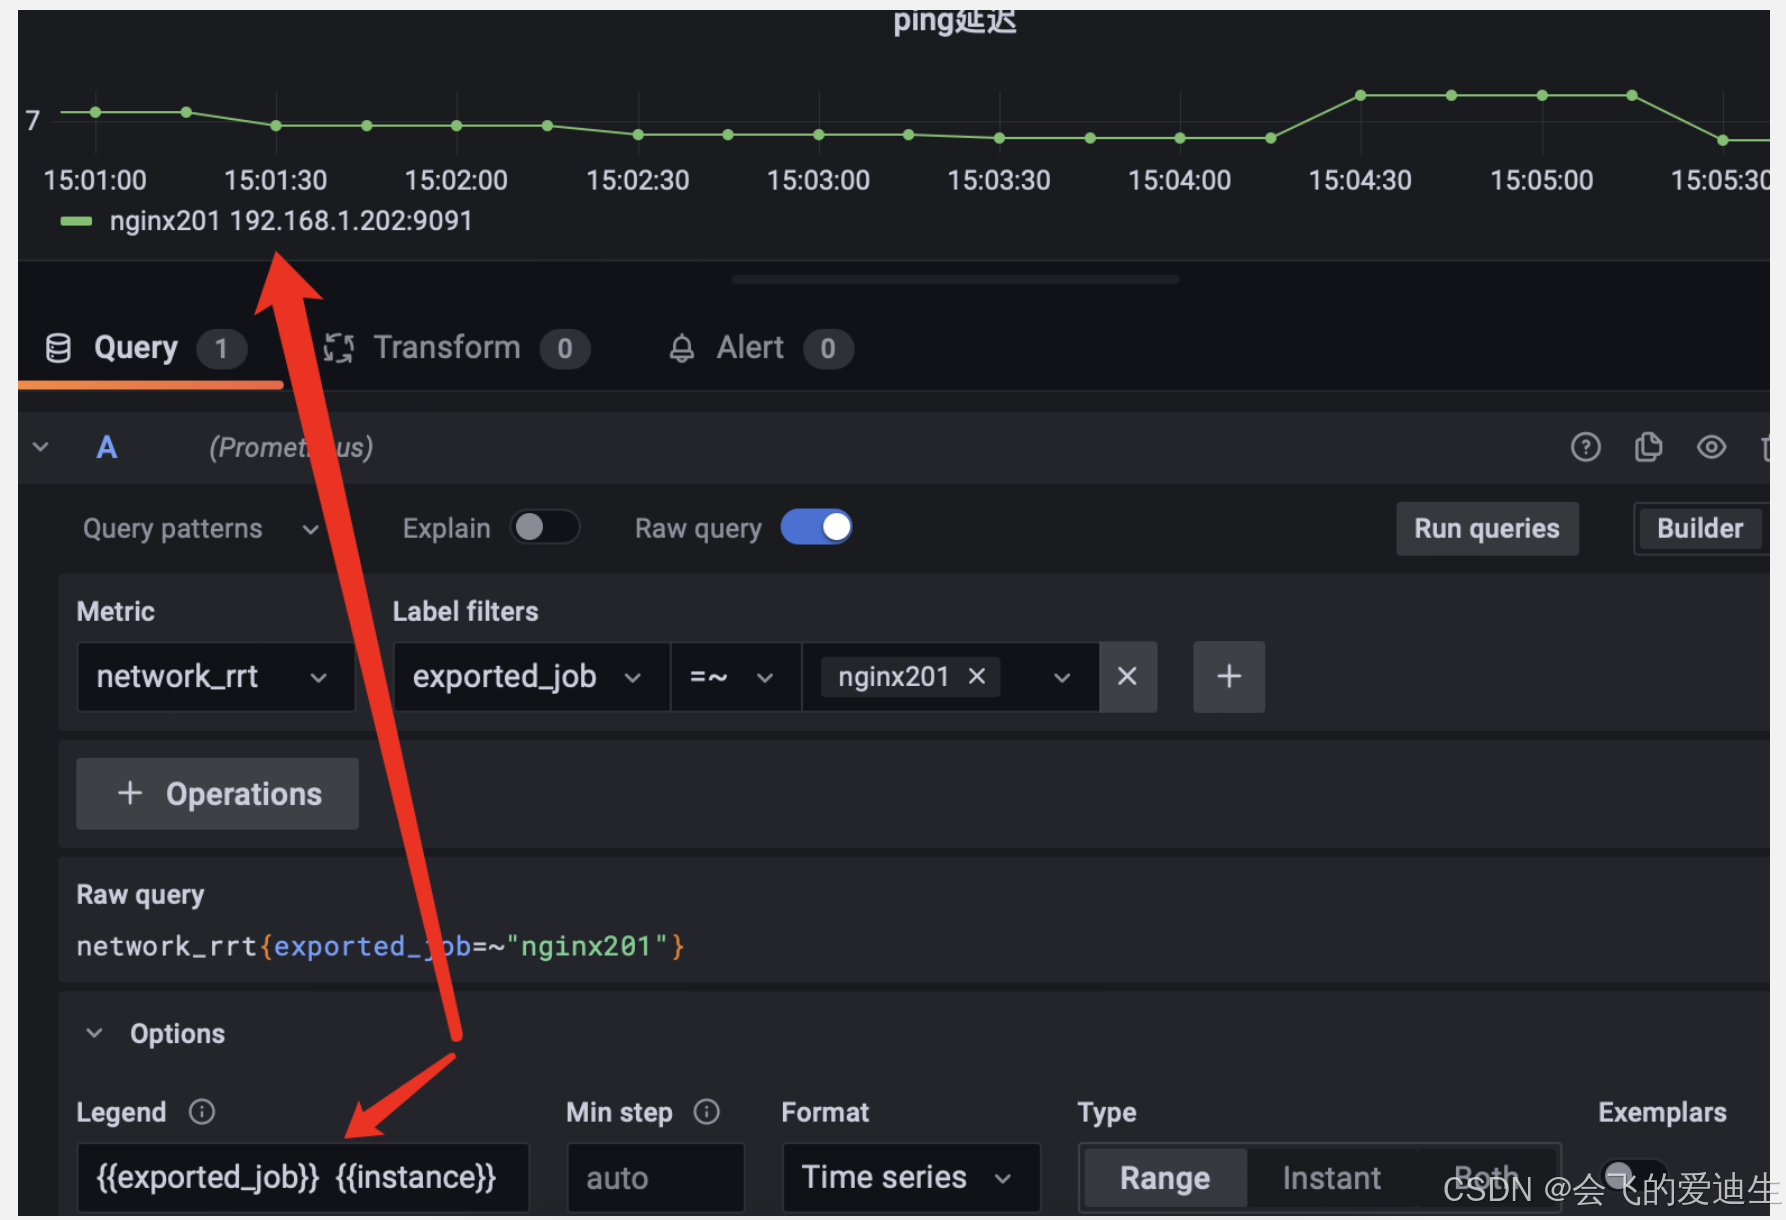Click the Min step auto field

point(656,1178)
